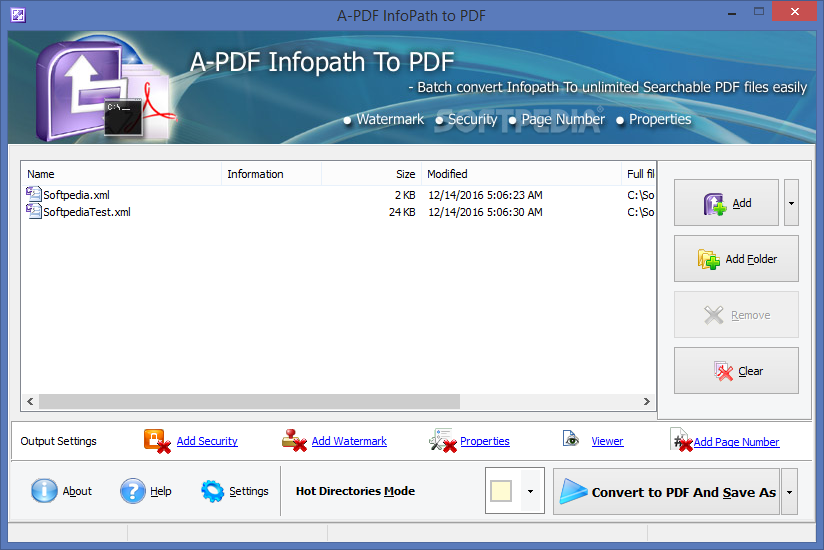Click the horizontal scrollbar thumb
This screenshot has height=550, width=824.
pos(249,401)
